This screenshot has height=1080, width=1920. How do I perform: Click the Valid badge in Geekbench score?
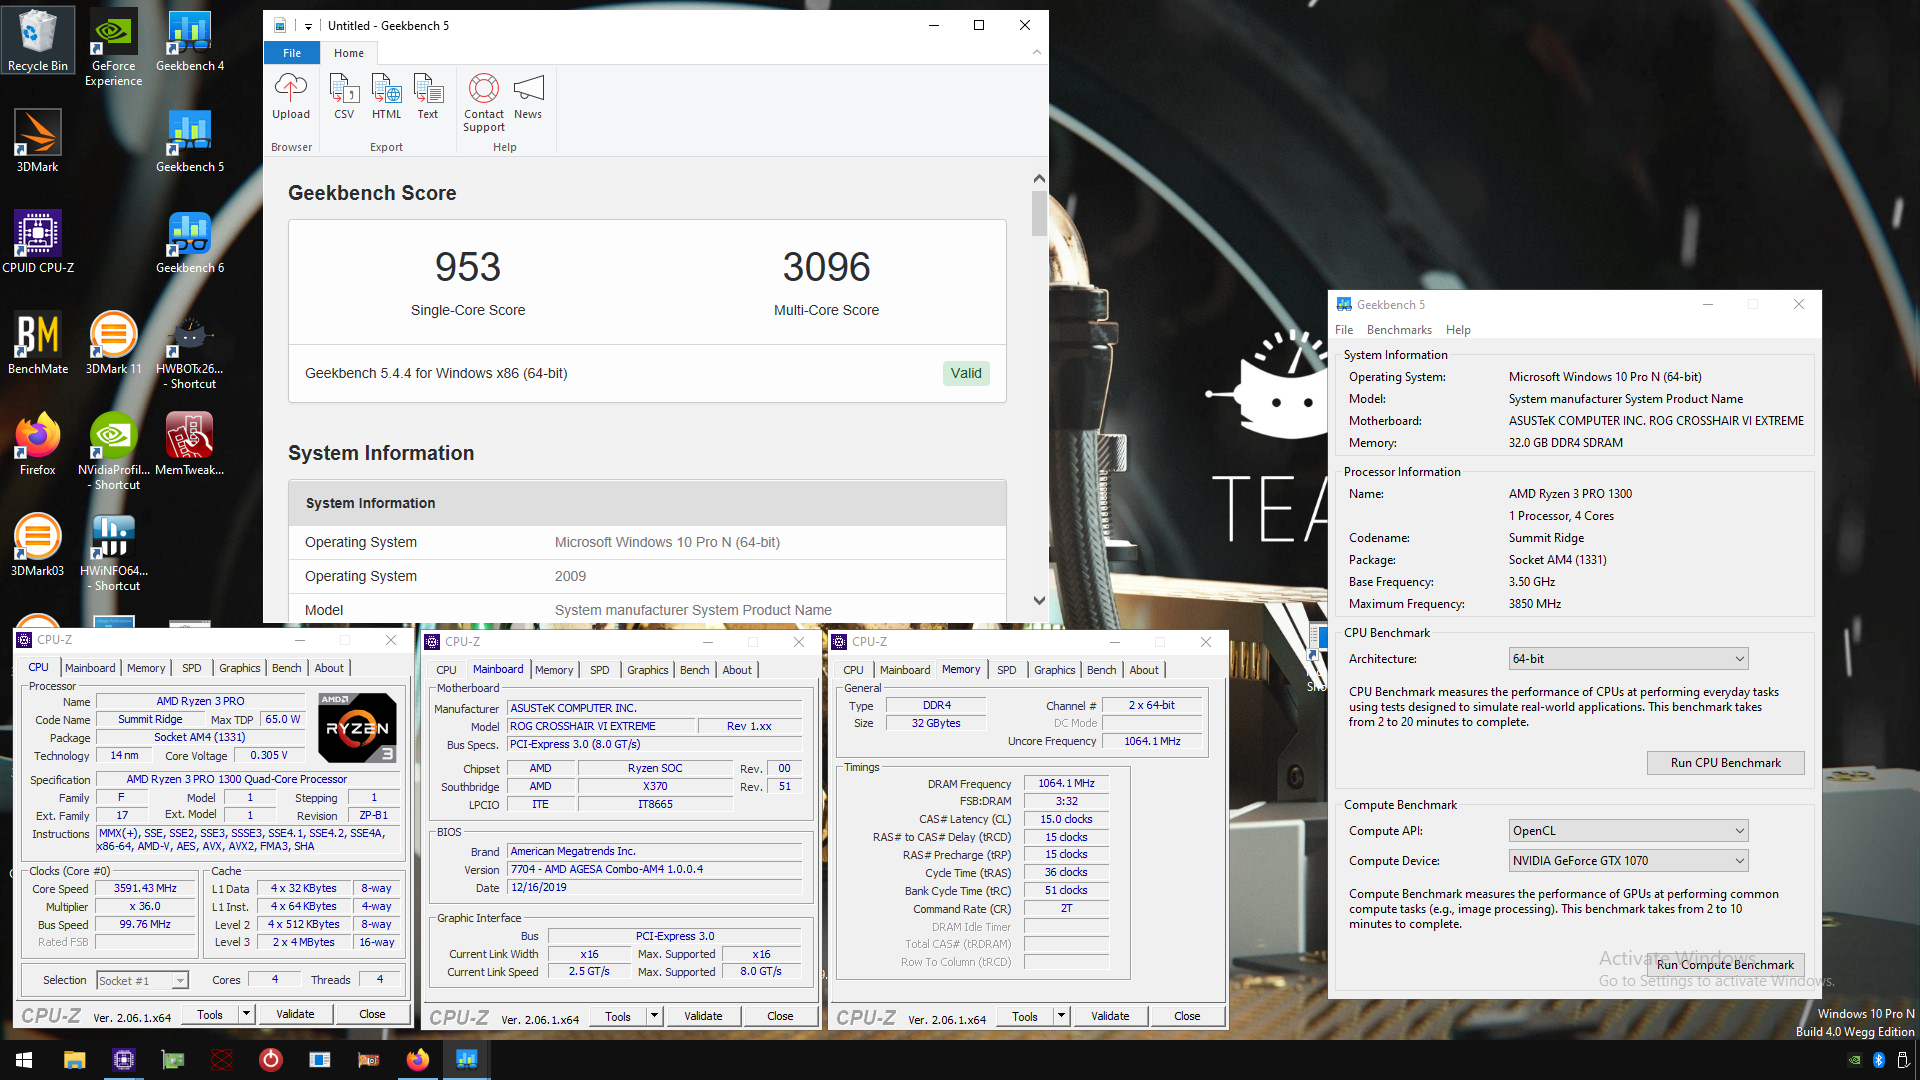[966, 373]
